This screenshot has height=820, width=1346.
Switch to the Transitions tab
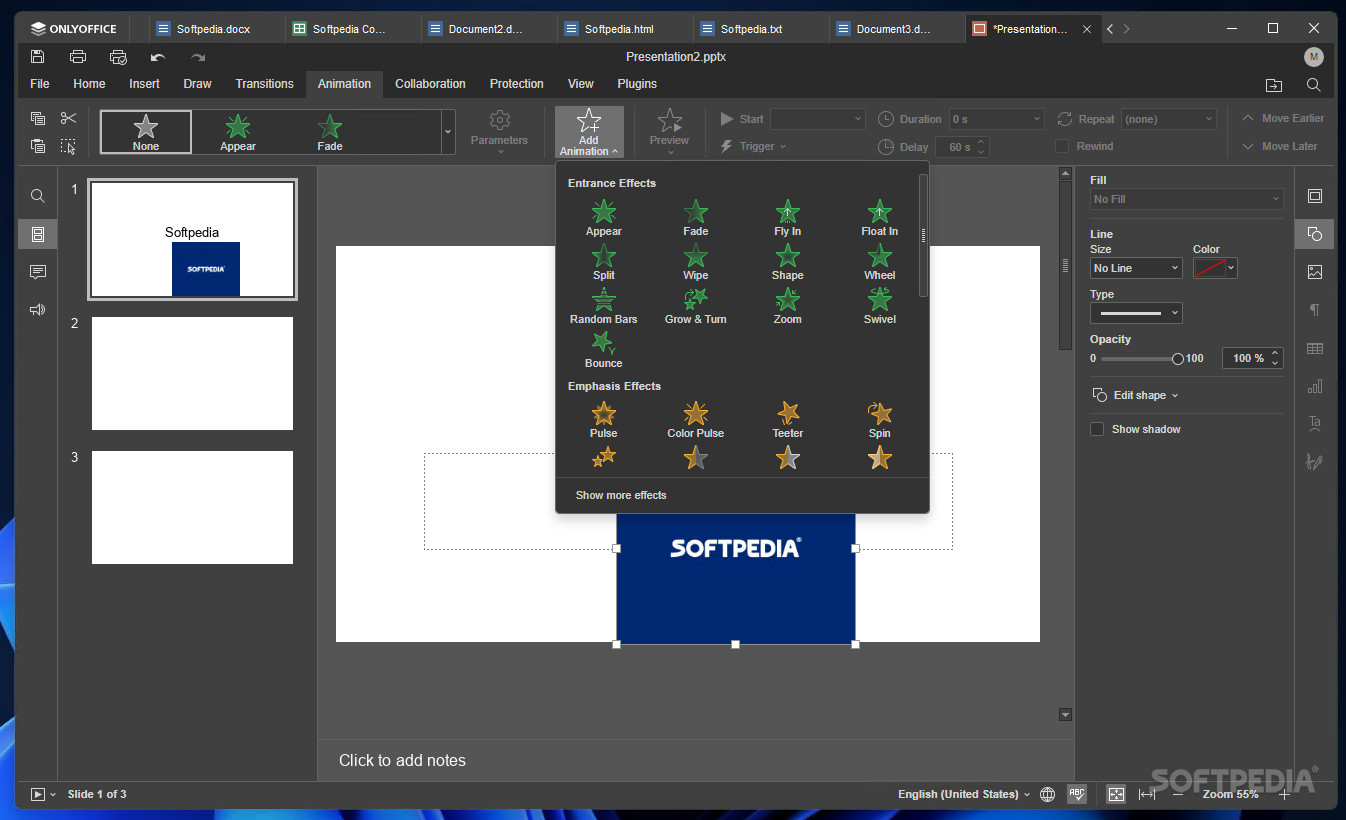(x=265, y=84)
